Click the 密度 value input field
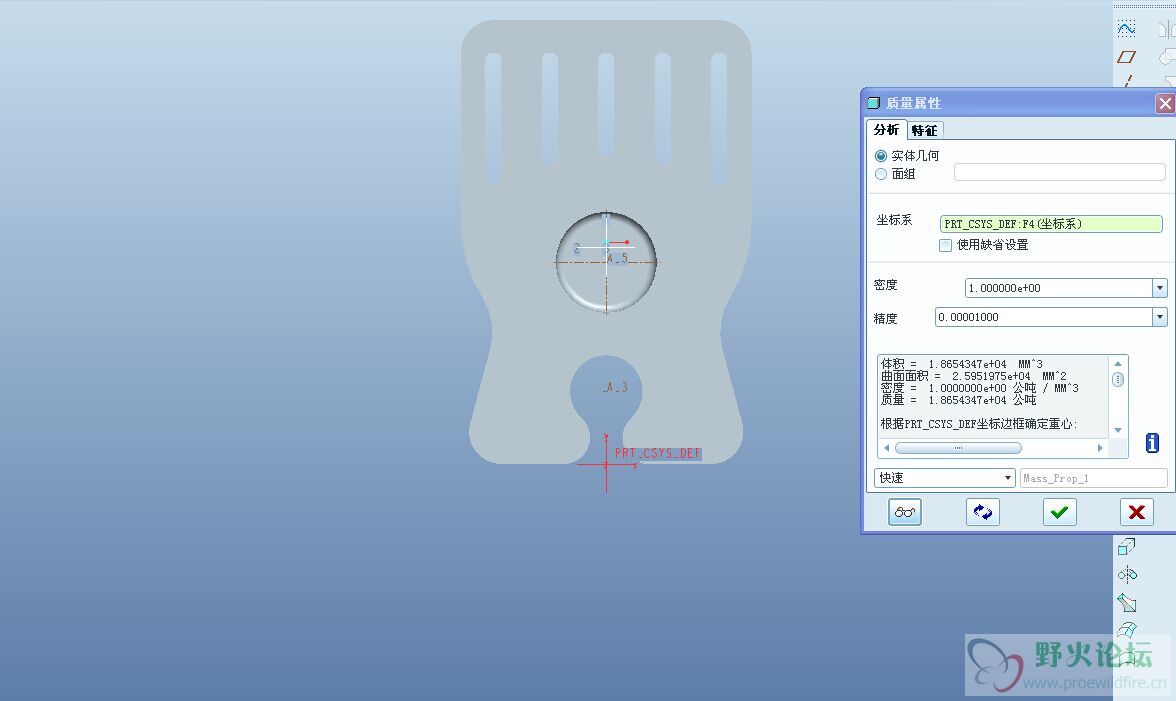The image size is (1176, 701). click(1058, 288)
